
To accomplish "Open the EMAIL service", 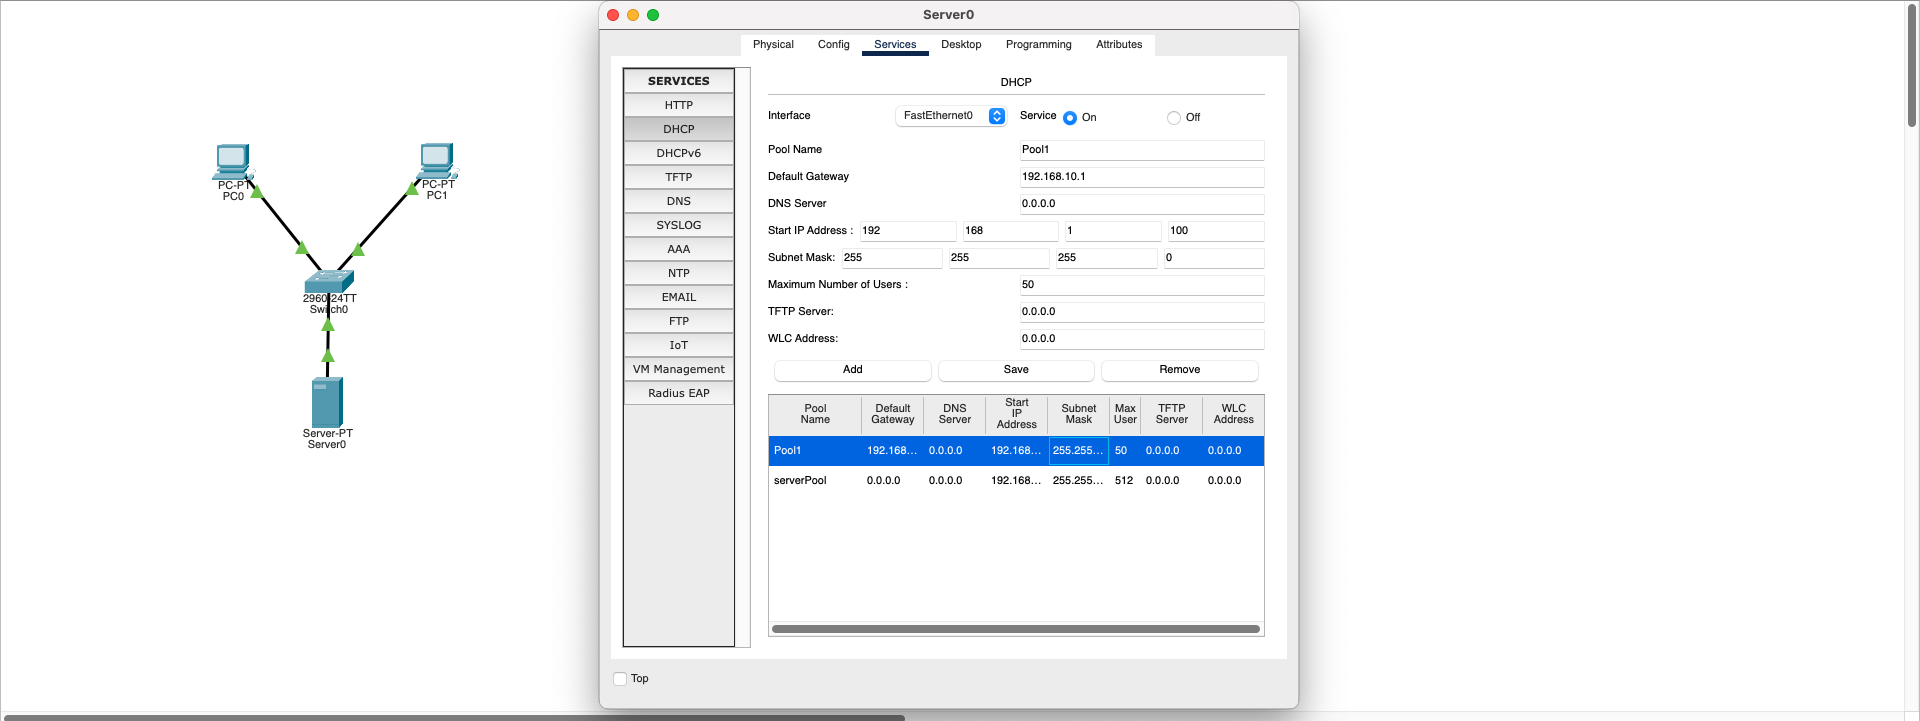I will [679, 297].
